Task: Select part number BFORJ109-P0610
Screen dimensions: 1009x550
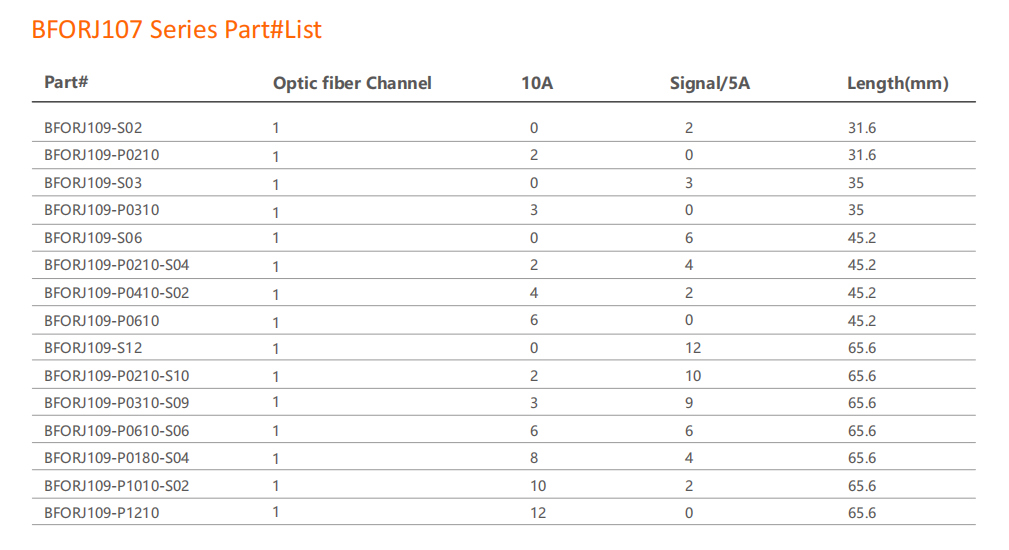Action: (101, 321)
